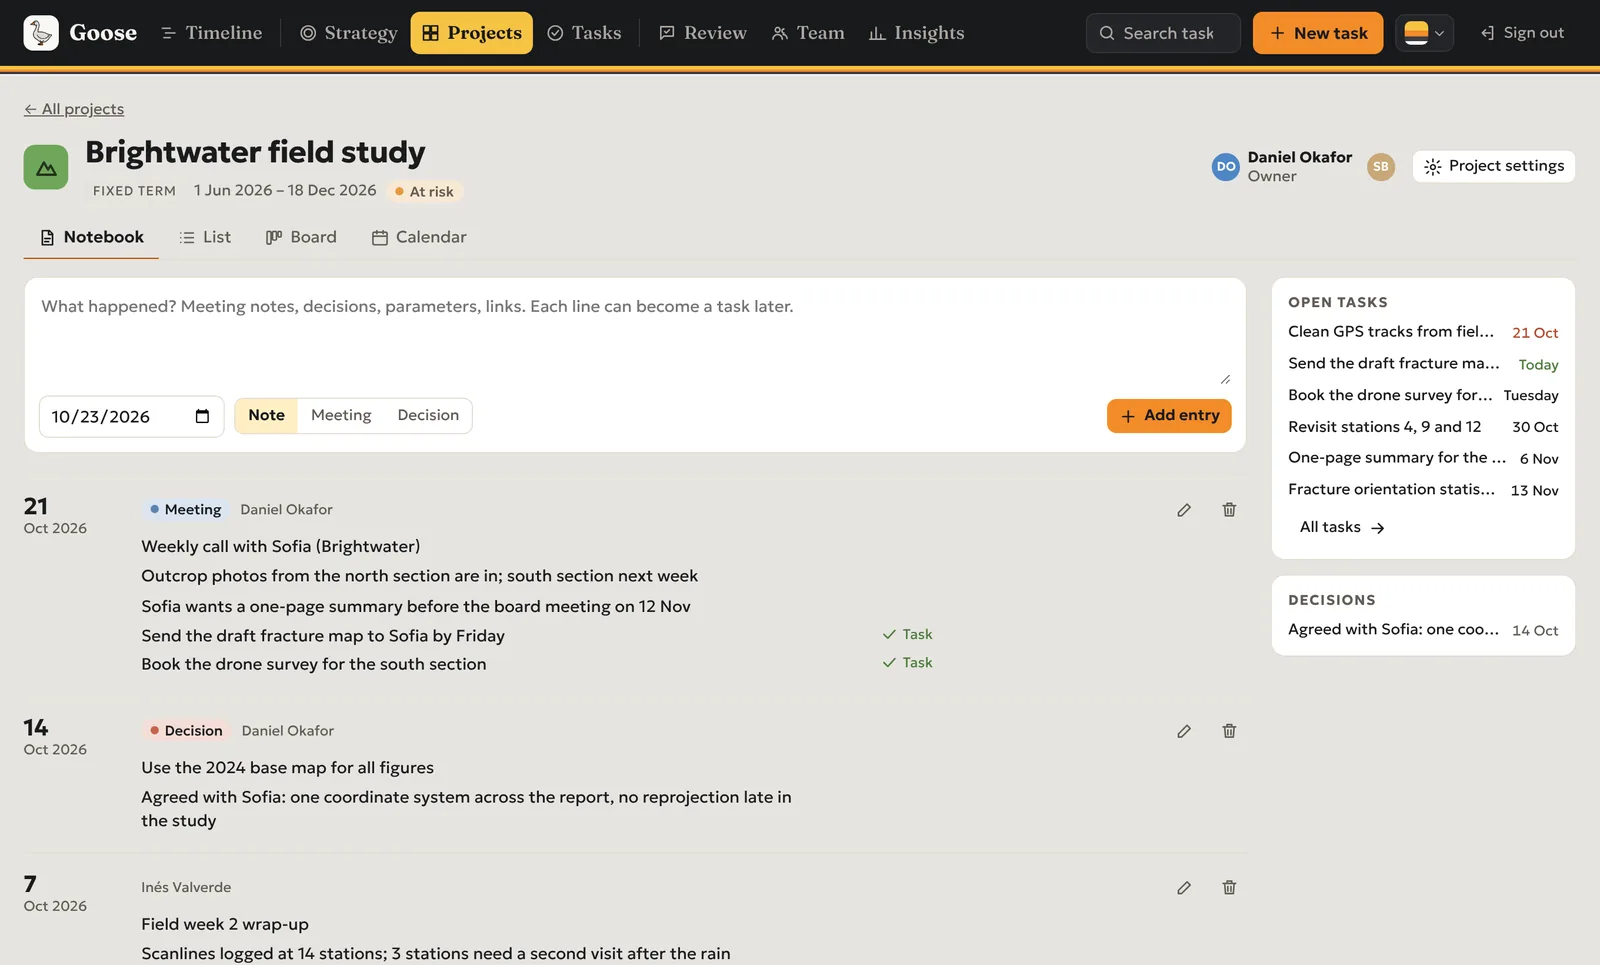1600x965 pixels.
Task: Click into the notebook entry text area
Action: pyautogui.click(x=635, y=336)
